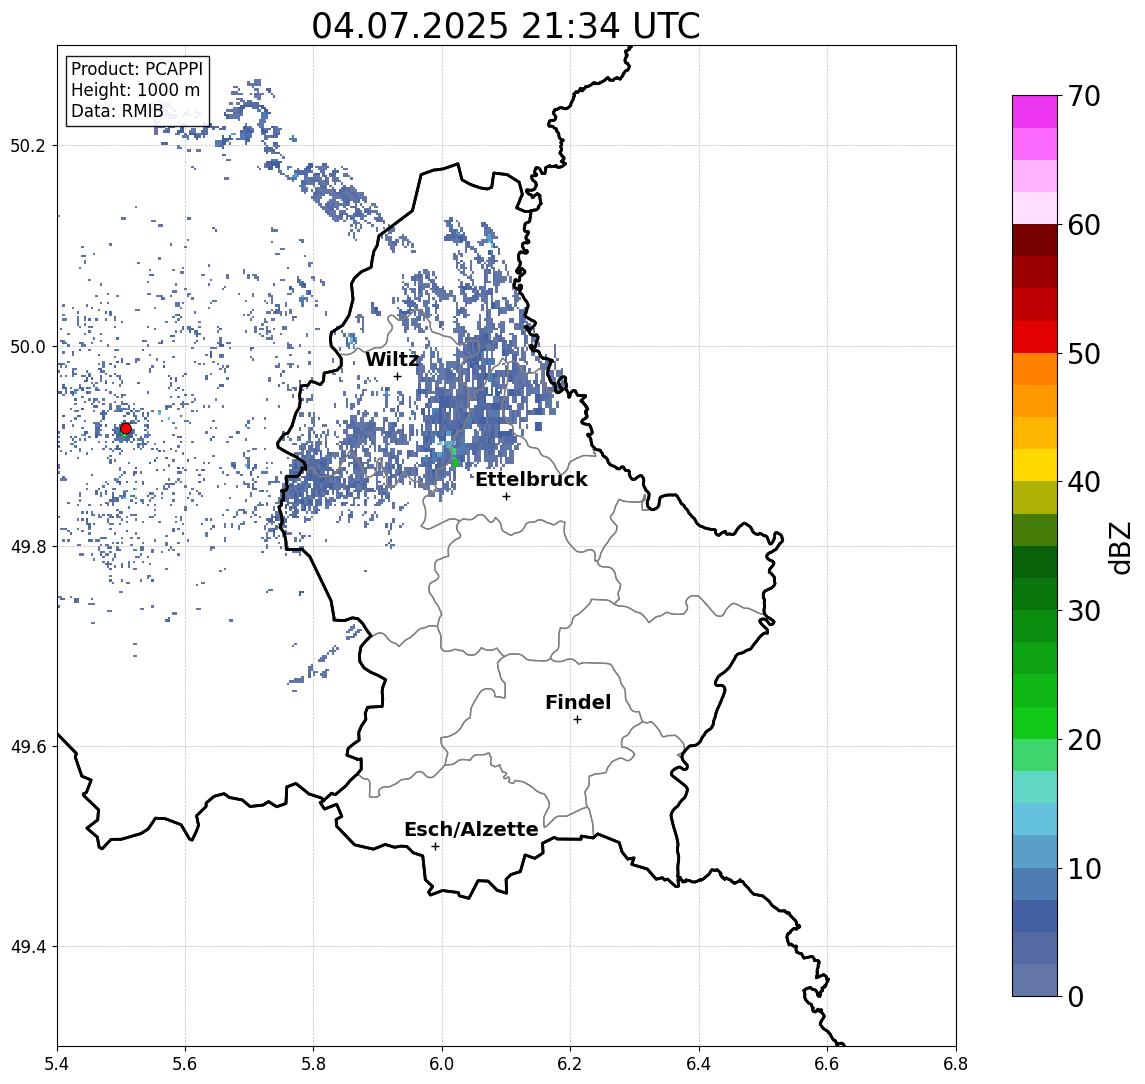
Task: Click the 10 colorbar tick label
Action: [x=1083, y=868]
